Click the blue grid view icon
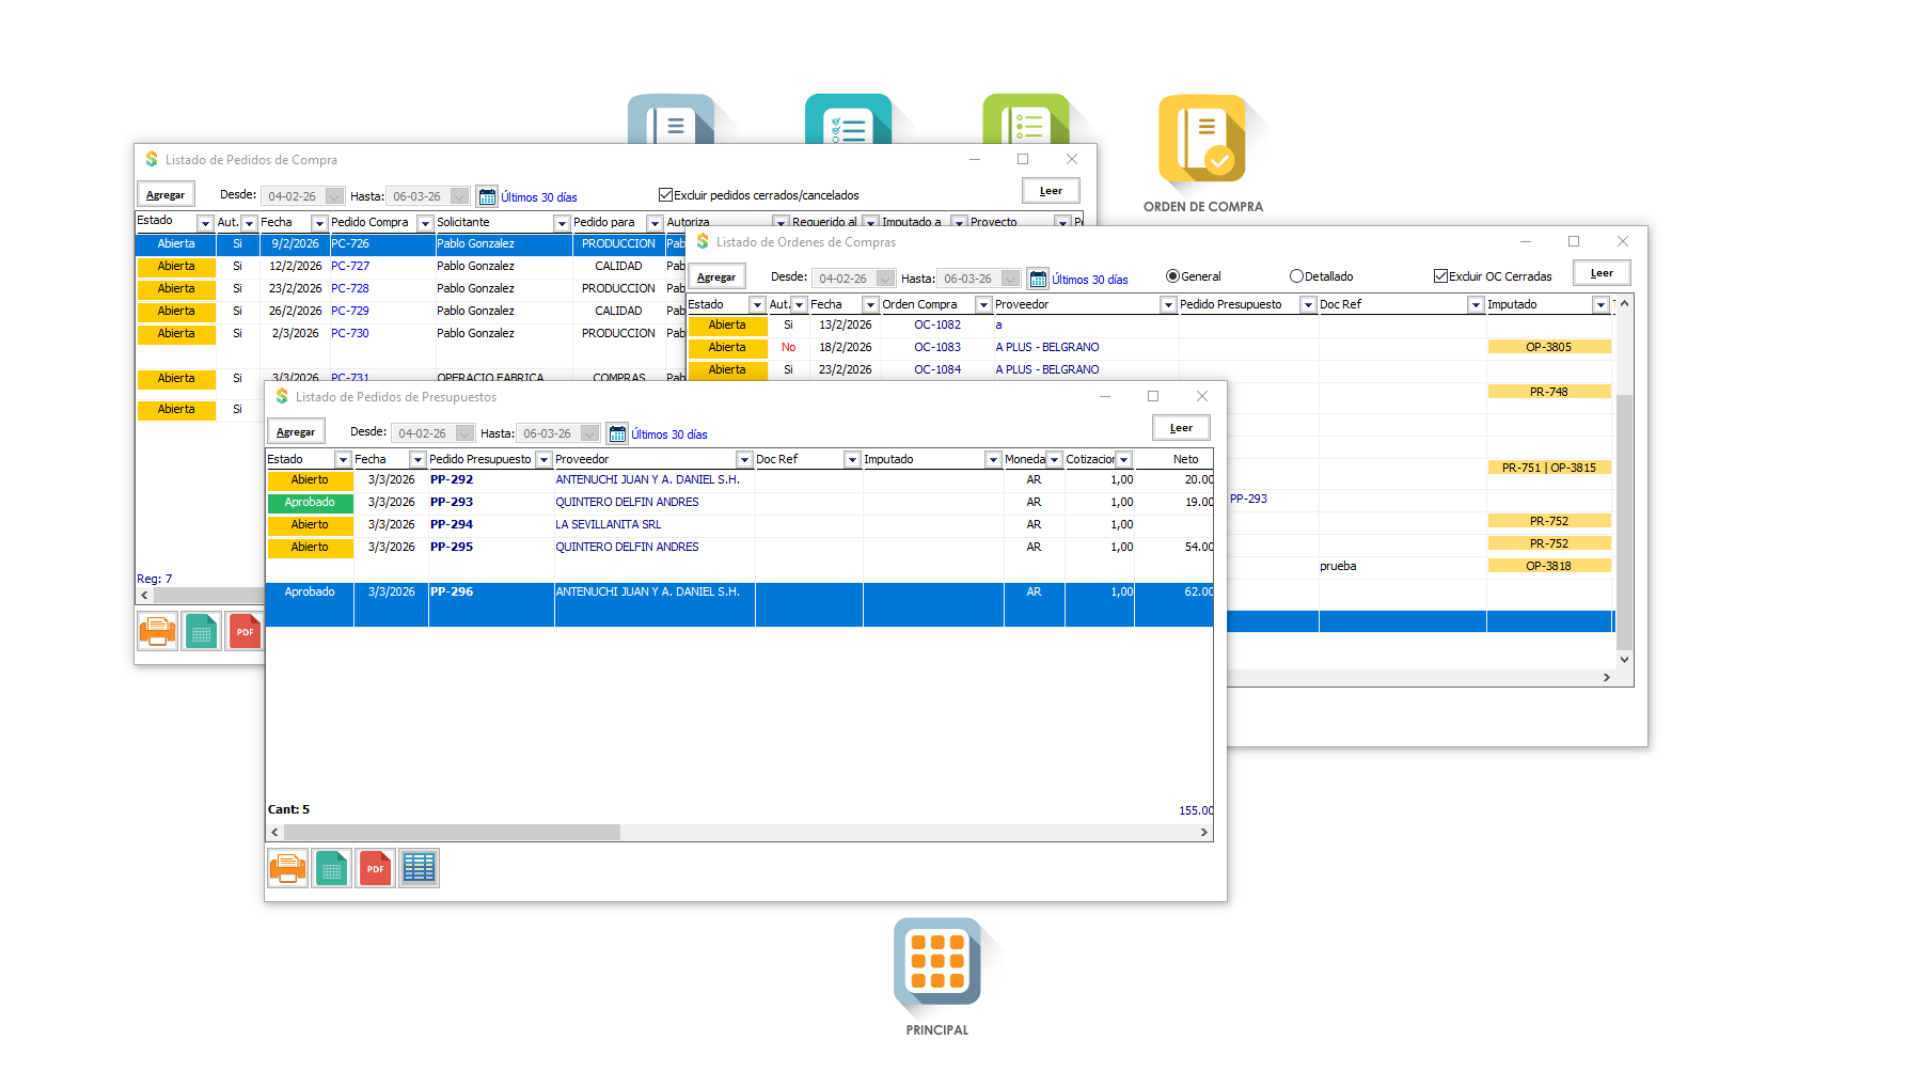The image size is (1920, 1080). (x=419, y=868)
